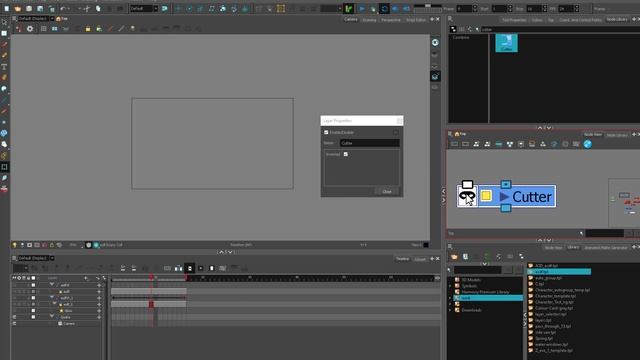Click the add layer plus icon in the Timeline header
The image size is (640, 360).
pos(86,278)
